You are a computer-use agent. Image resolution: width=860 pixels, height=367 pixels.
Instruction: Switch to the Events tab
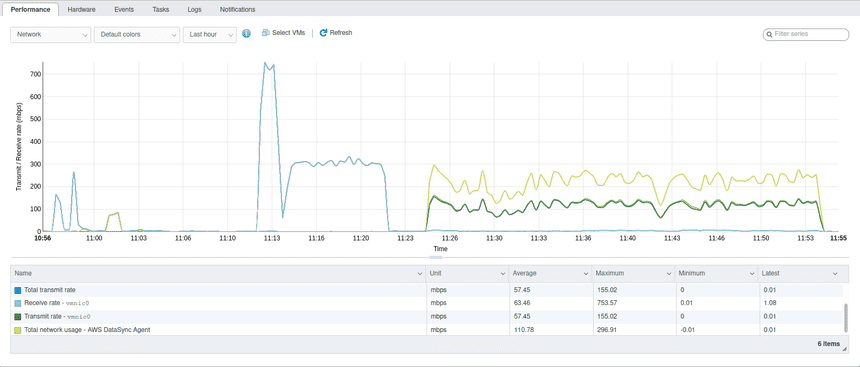coord(124,9)
